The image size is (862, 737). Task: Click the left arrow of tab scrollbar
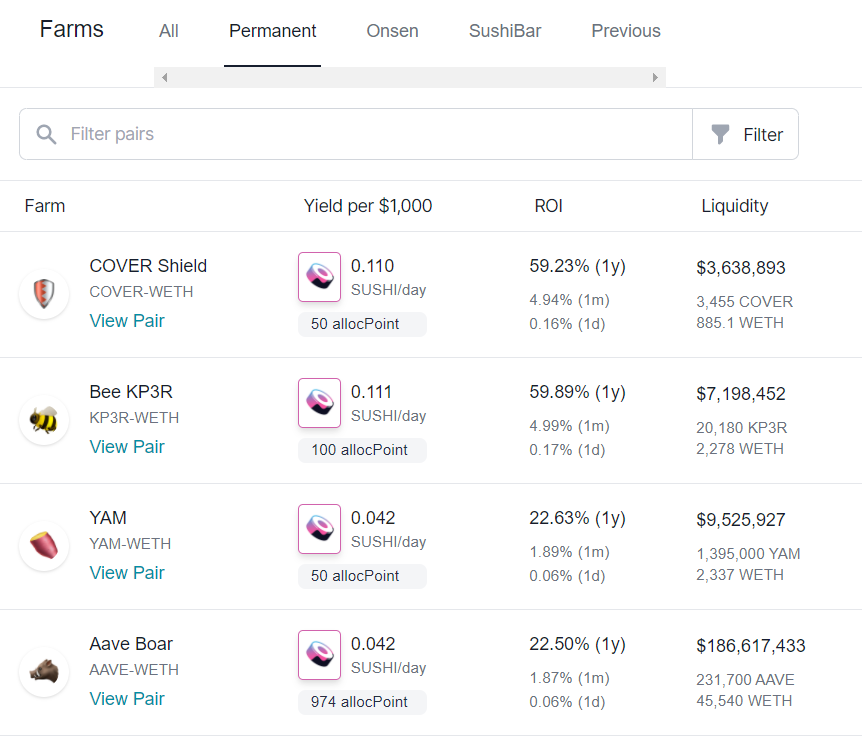pyautogui.click(x=164, y=77)
